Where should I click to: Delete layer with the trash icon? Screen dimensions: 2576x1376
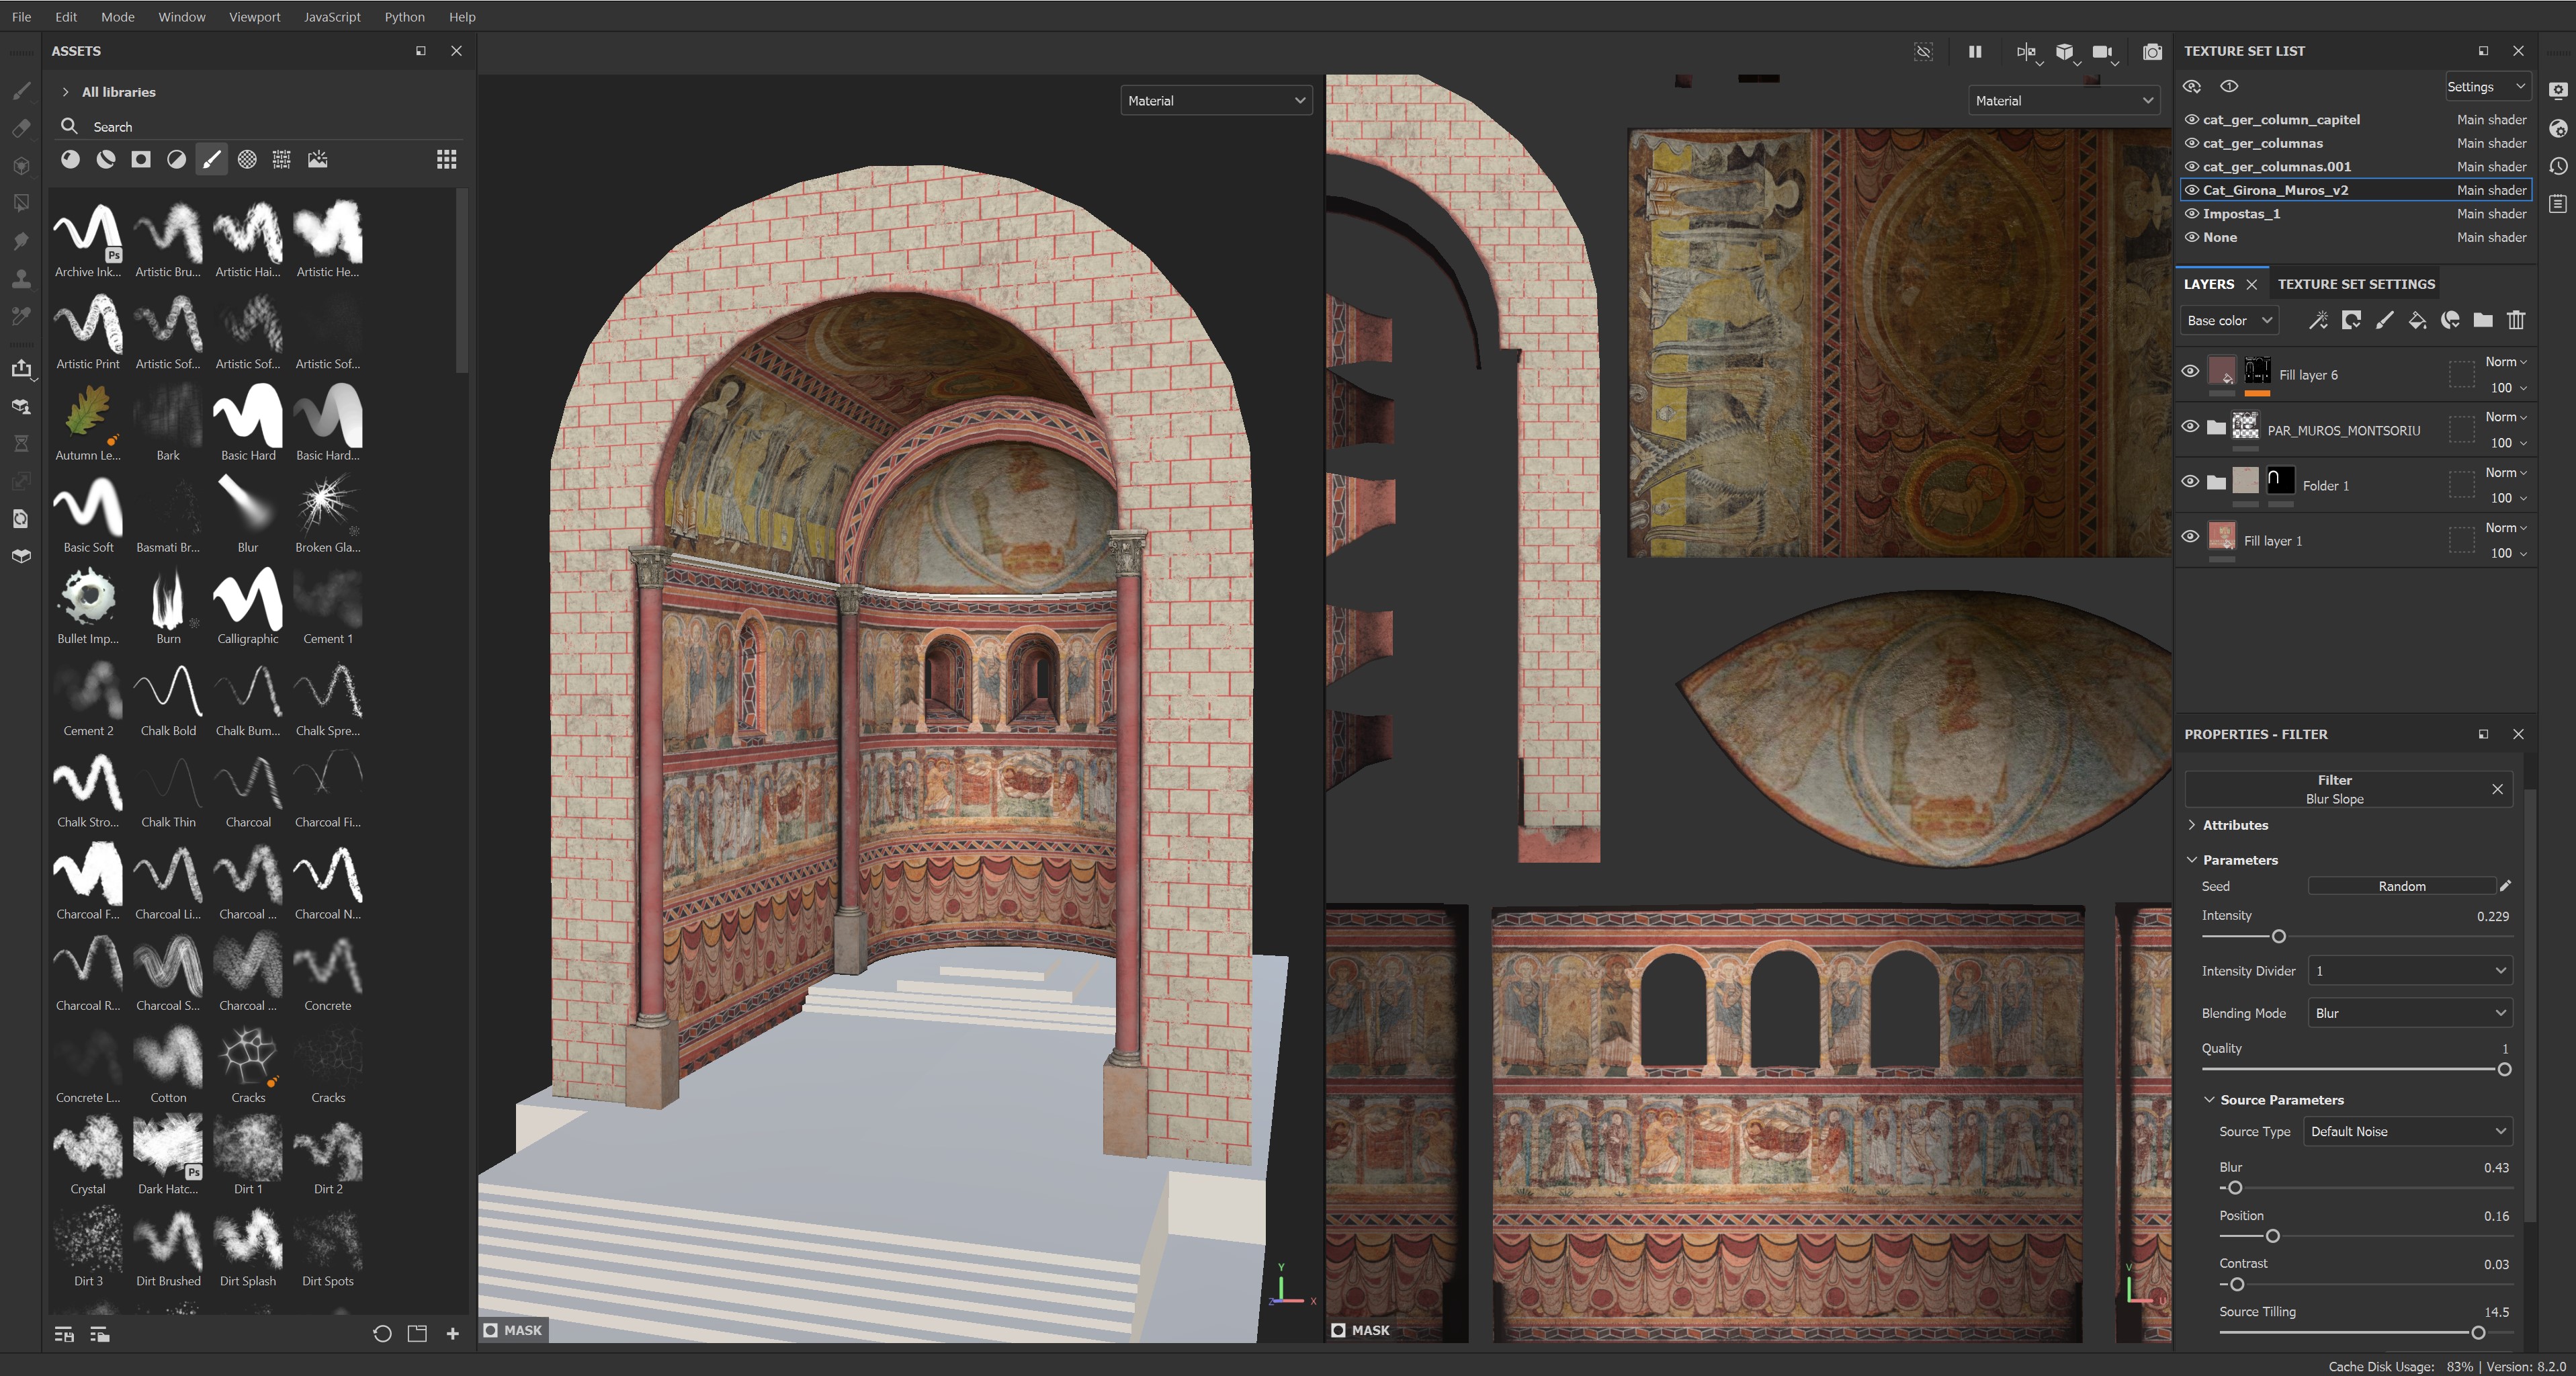click(x=2516, y=320)
